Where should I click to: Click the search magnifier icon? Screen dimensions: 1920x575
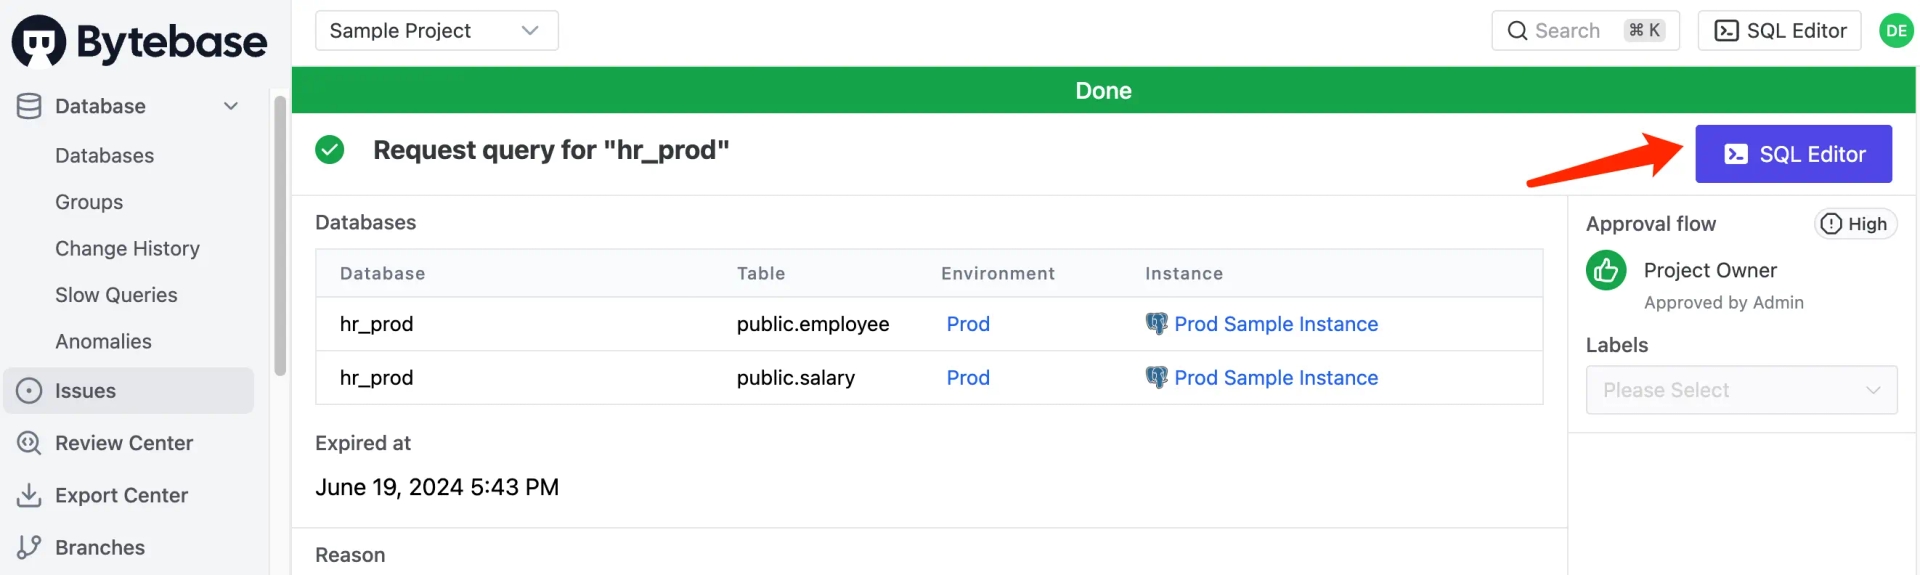coord(1517,31)
